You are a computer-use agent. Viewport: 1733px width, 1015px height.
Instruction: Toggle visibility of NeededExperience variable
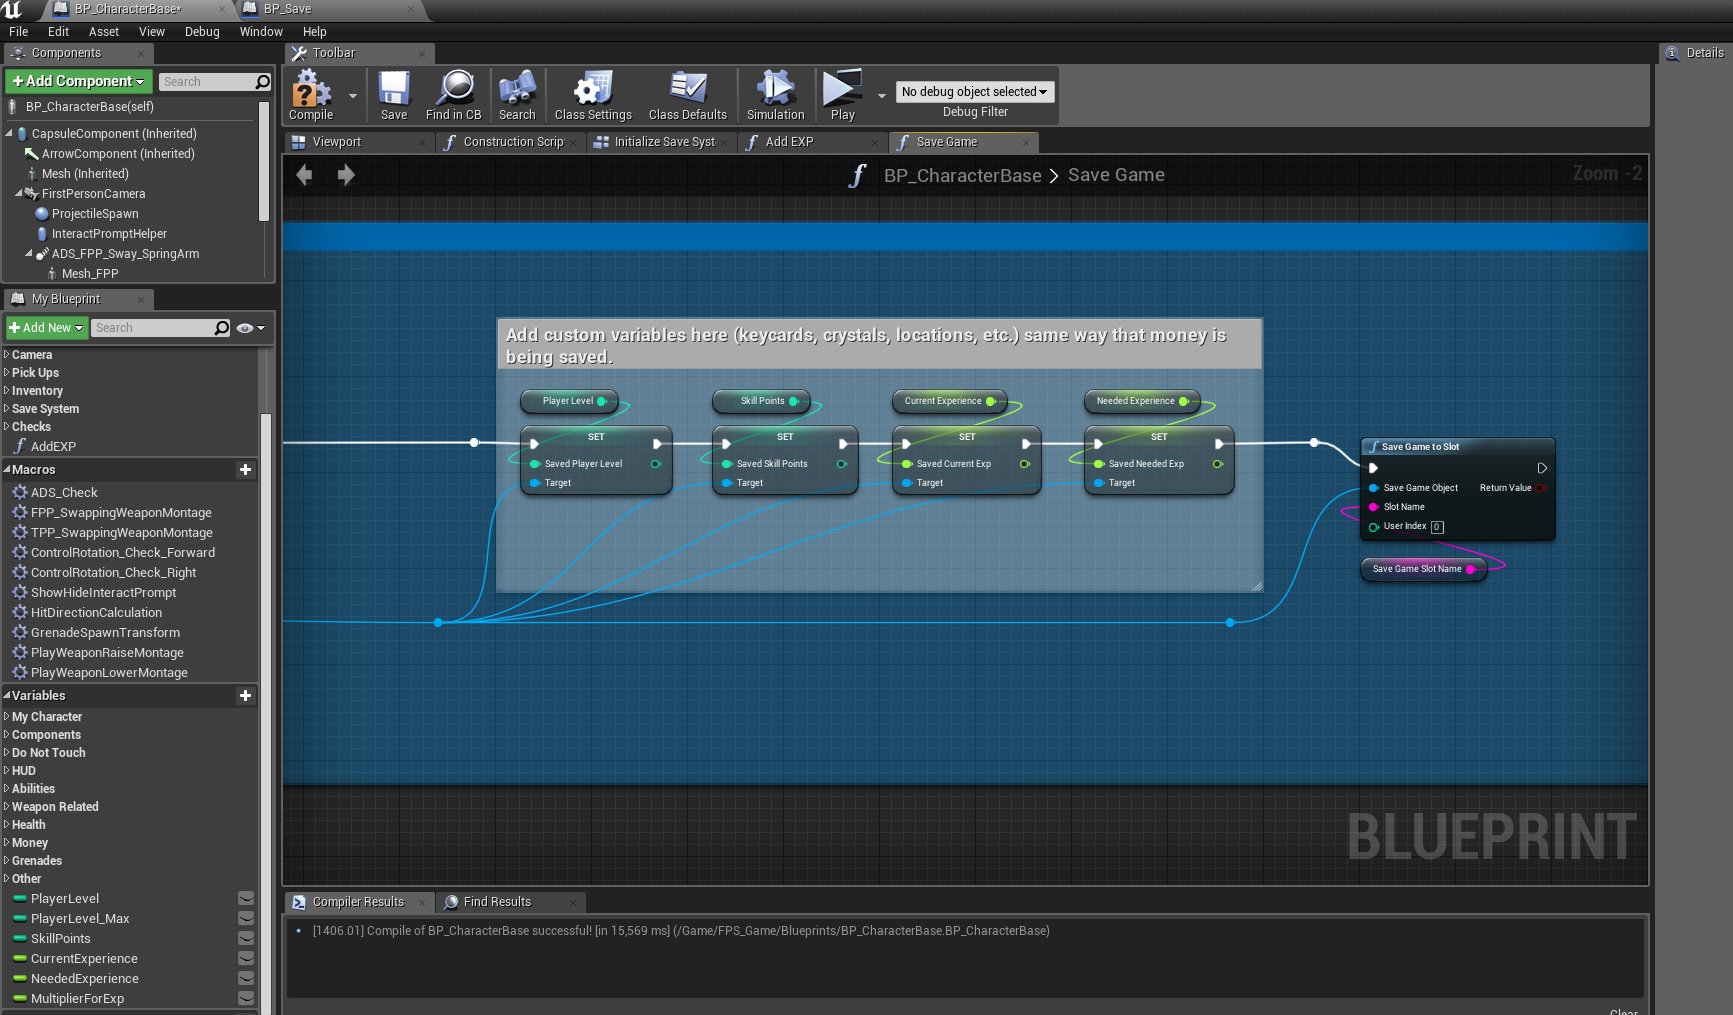[246, 979]
